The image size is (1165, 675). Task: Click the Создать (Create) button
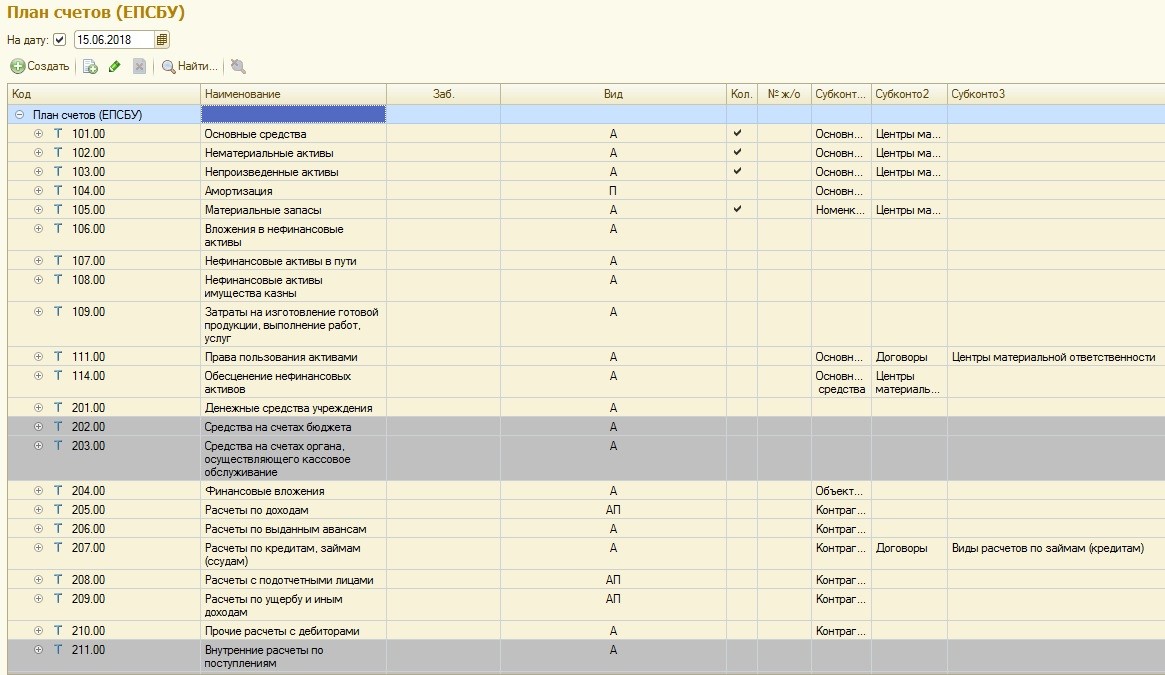pyautogui.click(x=40, y=67)
